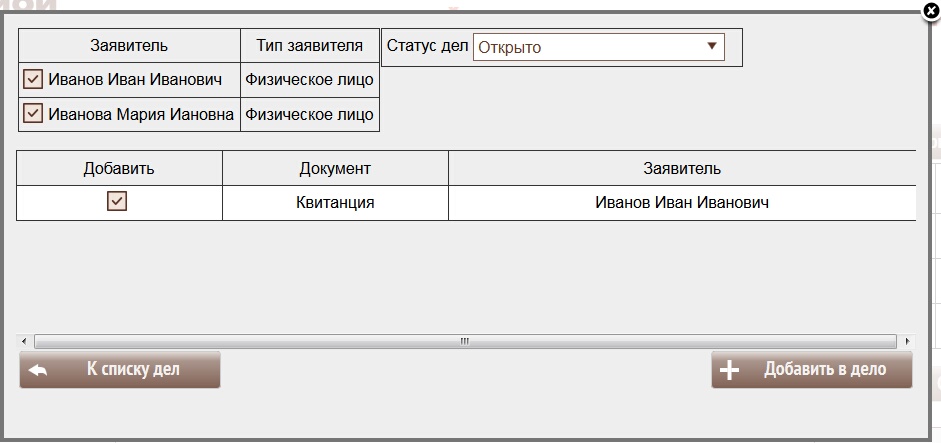
Task: Click Иванов Иван Иванович in the Квитанция row
Action: tap(682, 203)
